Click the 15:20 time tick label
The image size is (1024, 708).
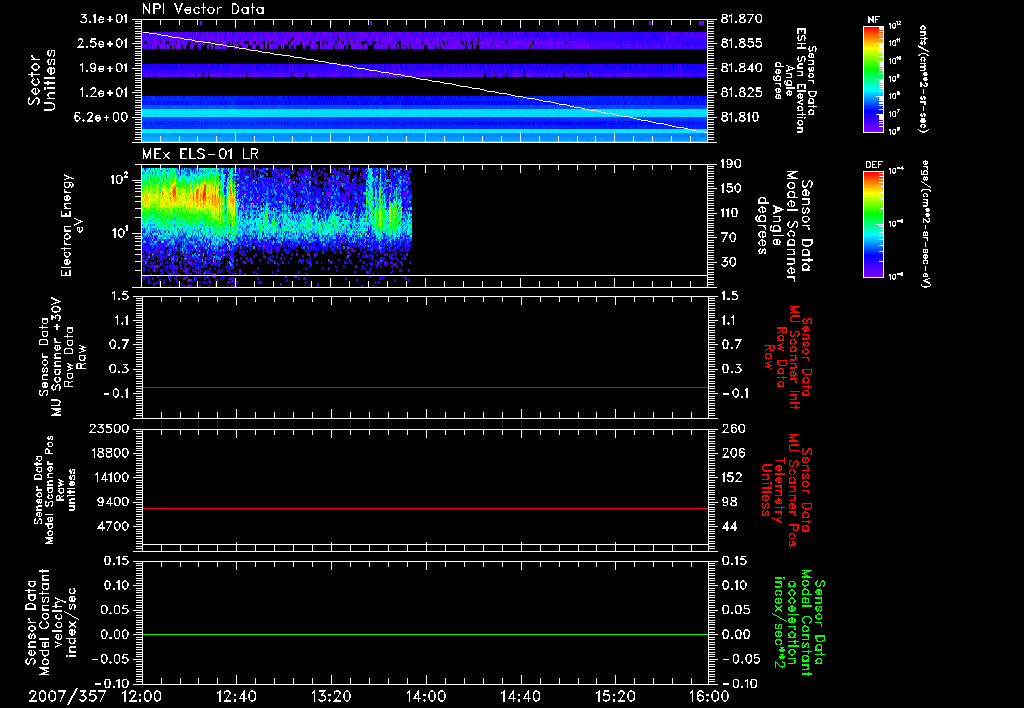tap(614, 696)
